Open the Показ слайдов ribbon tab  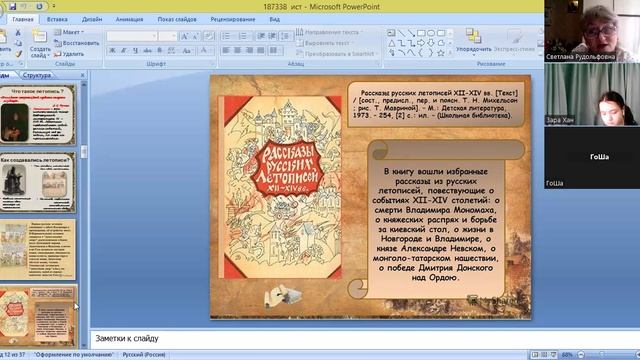tap(177, 19)
